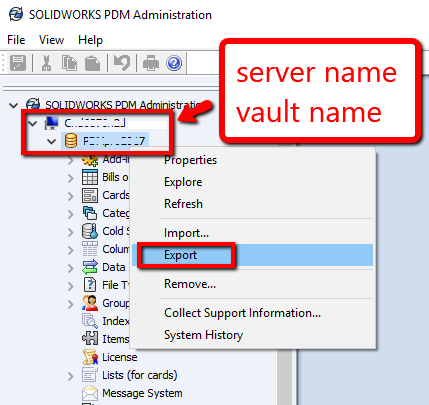
Task: Expand the Bills of Materials node
Action: point(70,178)
